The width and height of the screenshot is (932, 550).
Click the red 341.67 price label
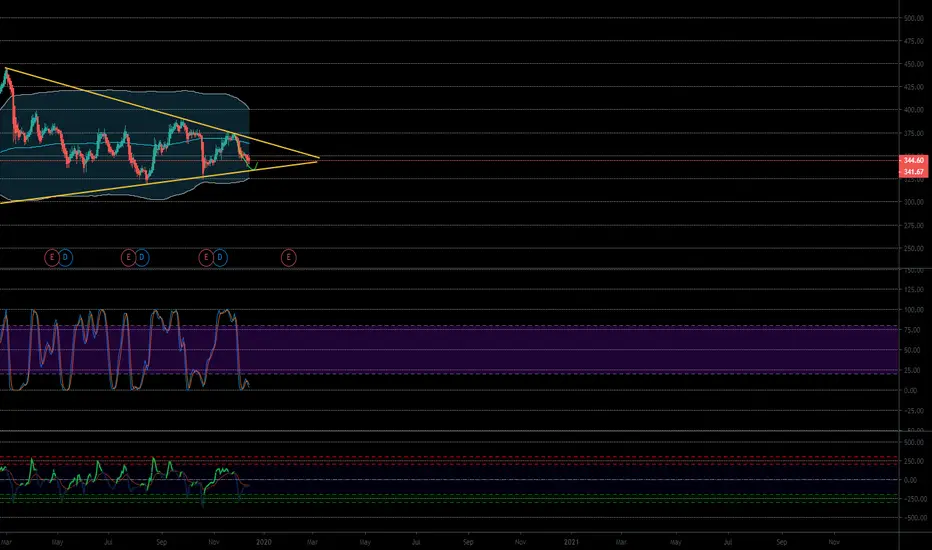click(914, 172)
